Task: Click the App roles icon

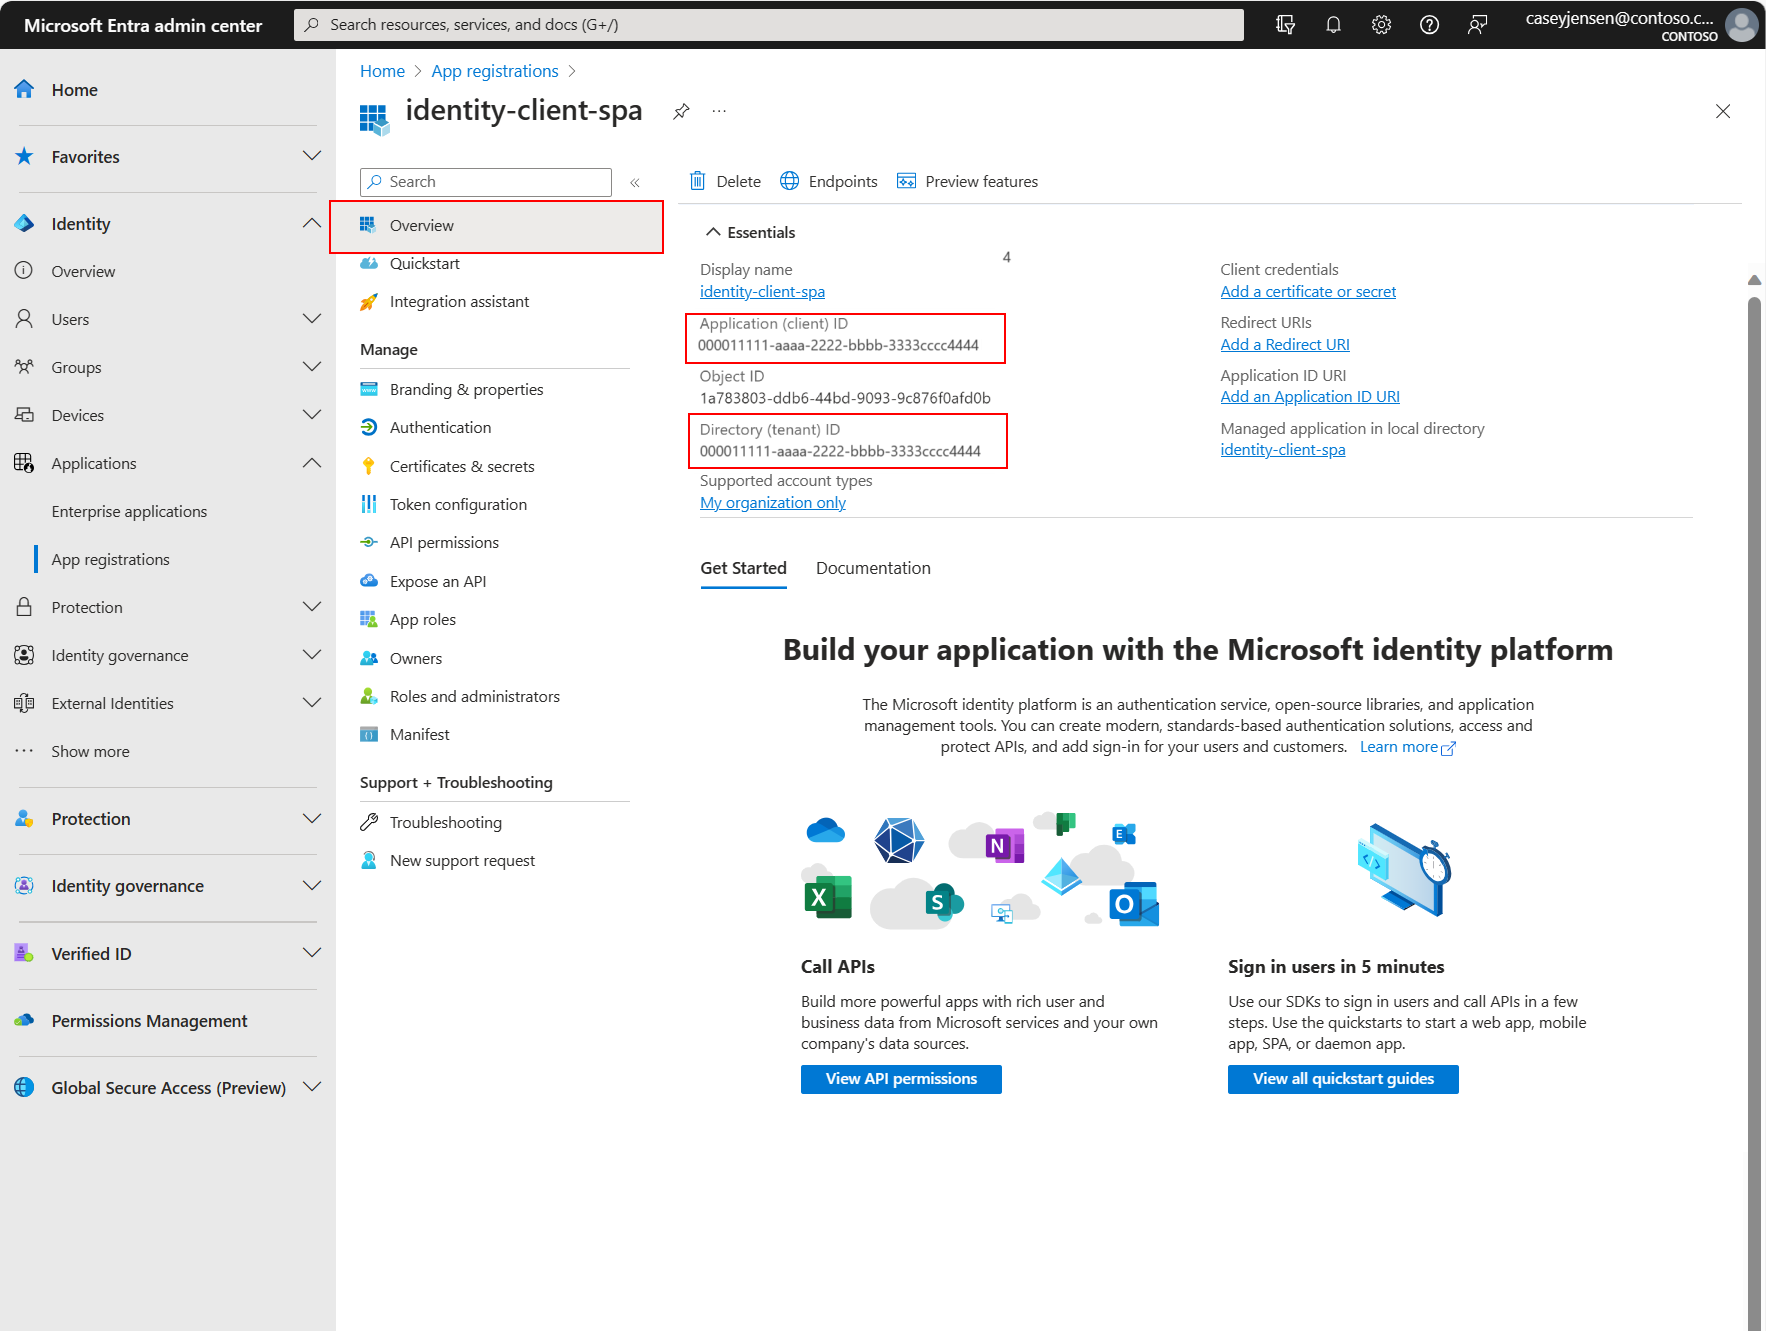Action: (369, 619)
